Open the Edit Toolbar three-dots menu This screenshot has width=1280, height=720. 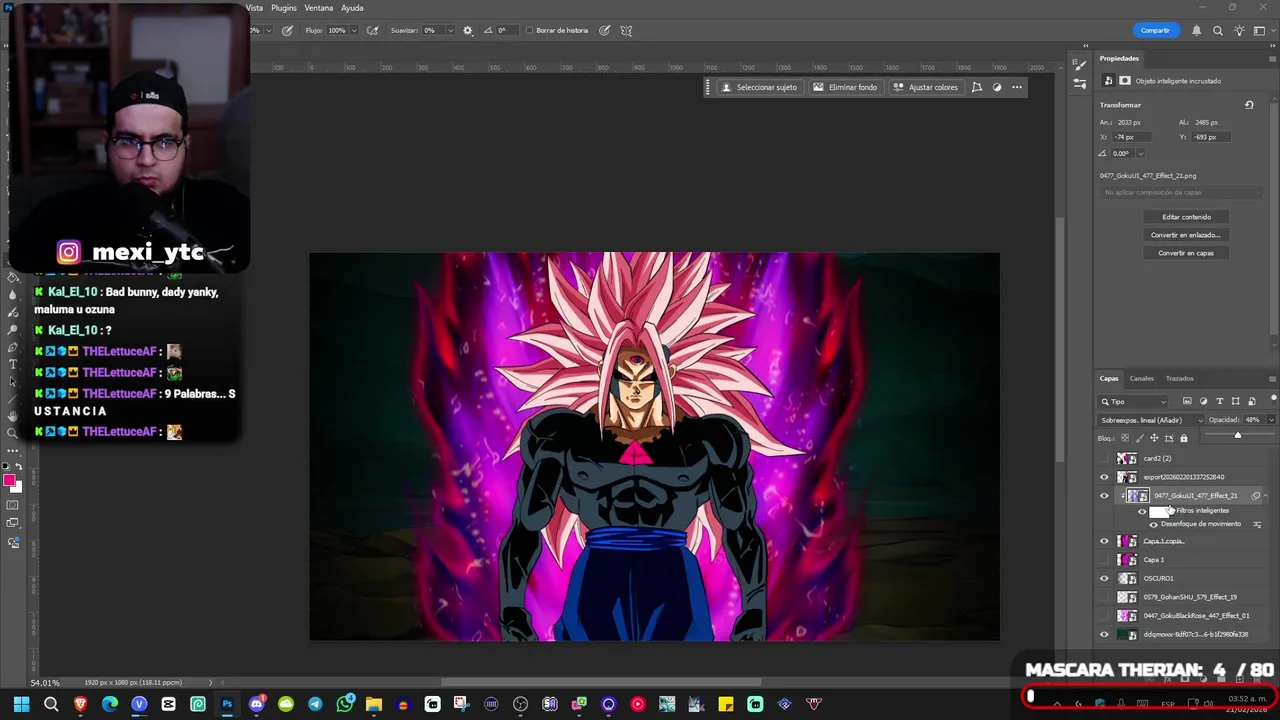pos(12,451)
